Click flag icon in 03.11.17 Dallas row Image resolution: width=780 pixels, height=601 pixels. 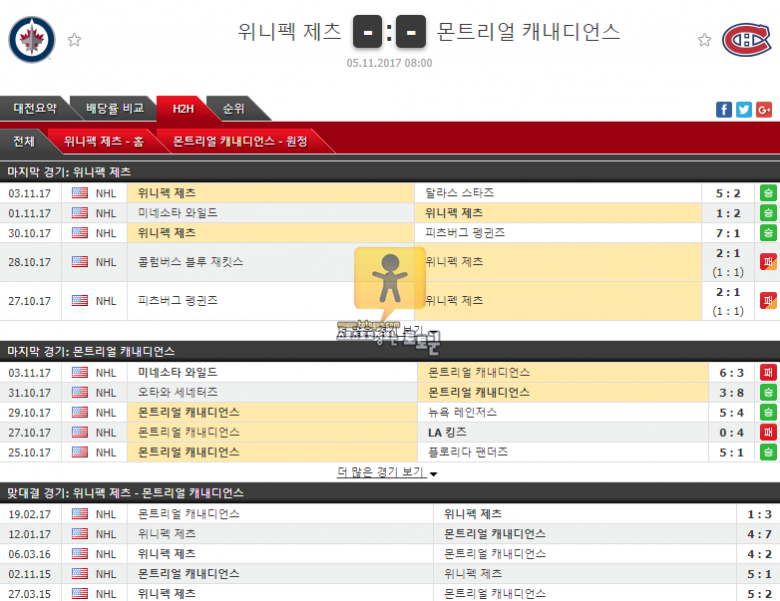pos(80,193)
